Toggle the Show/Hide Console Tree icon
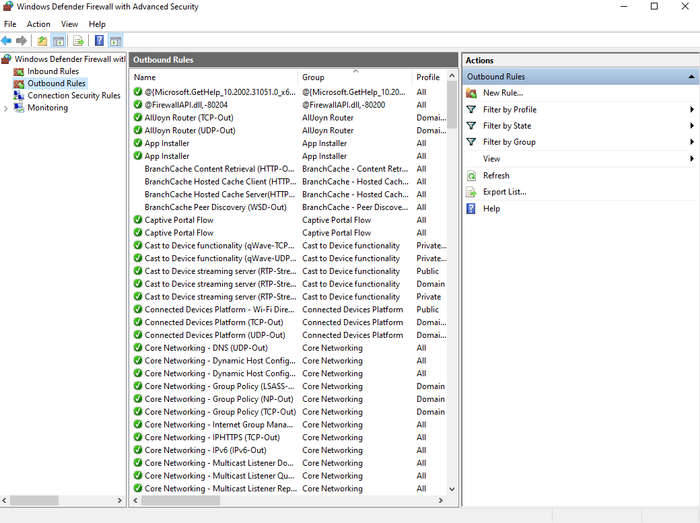The height and width of the screenshot is (523, 700). tap(58, 41)
